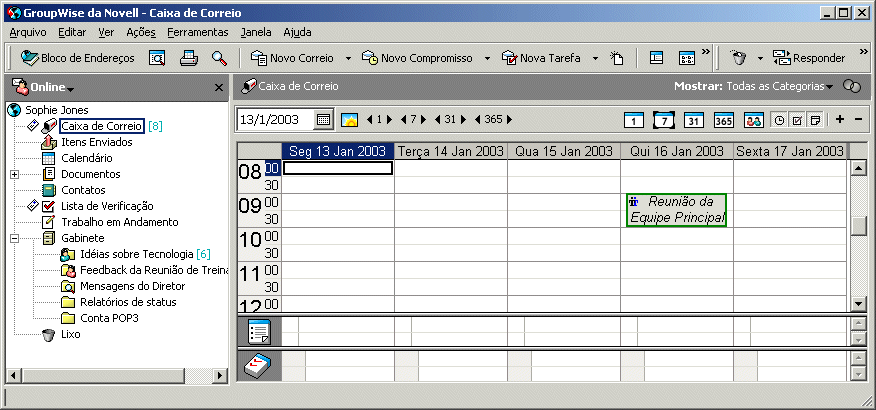The height and width of the screenshot is (410, 876).
Task: Open the Ajuda menu
Action: pyautogui.click(x=297, y=32)
